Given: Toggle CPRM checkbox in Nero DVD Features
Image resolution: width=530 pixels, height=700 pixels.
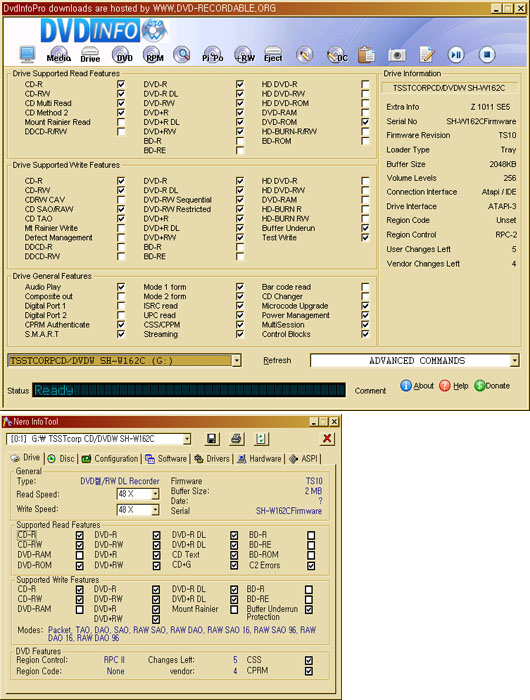Looking at the screenshot, I should 309,671.
